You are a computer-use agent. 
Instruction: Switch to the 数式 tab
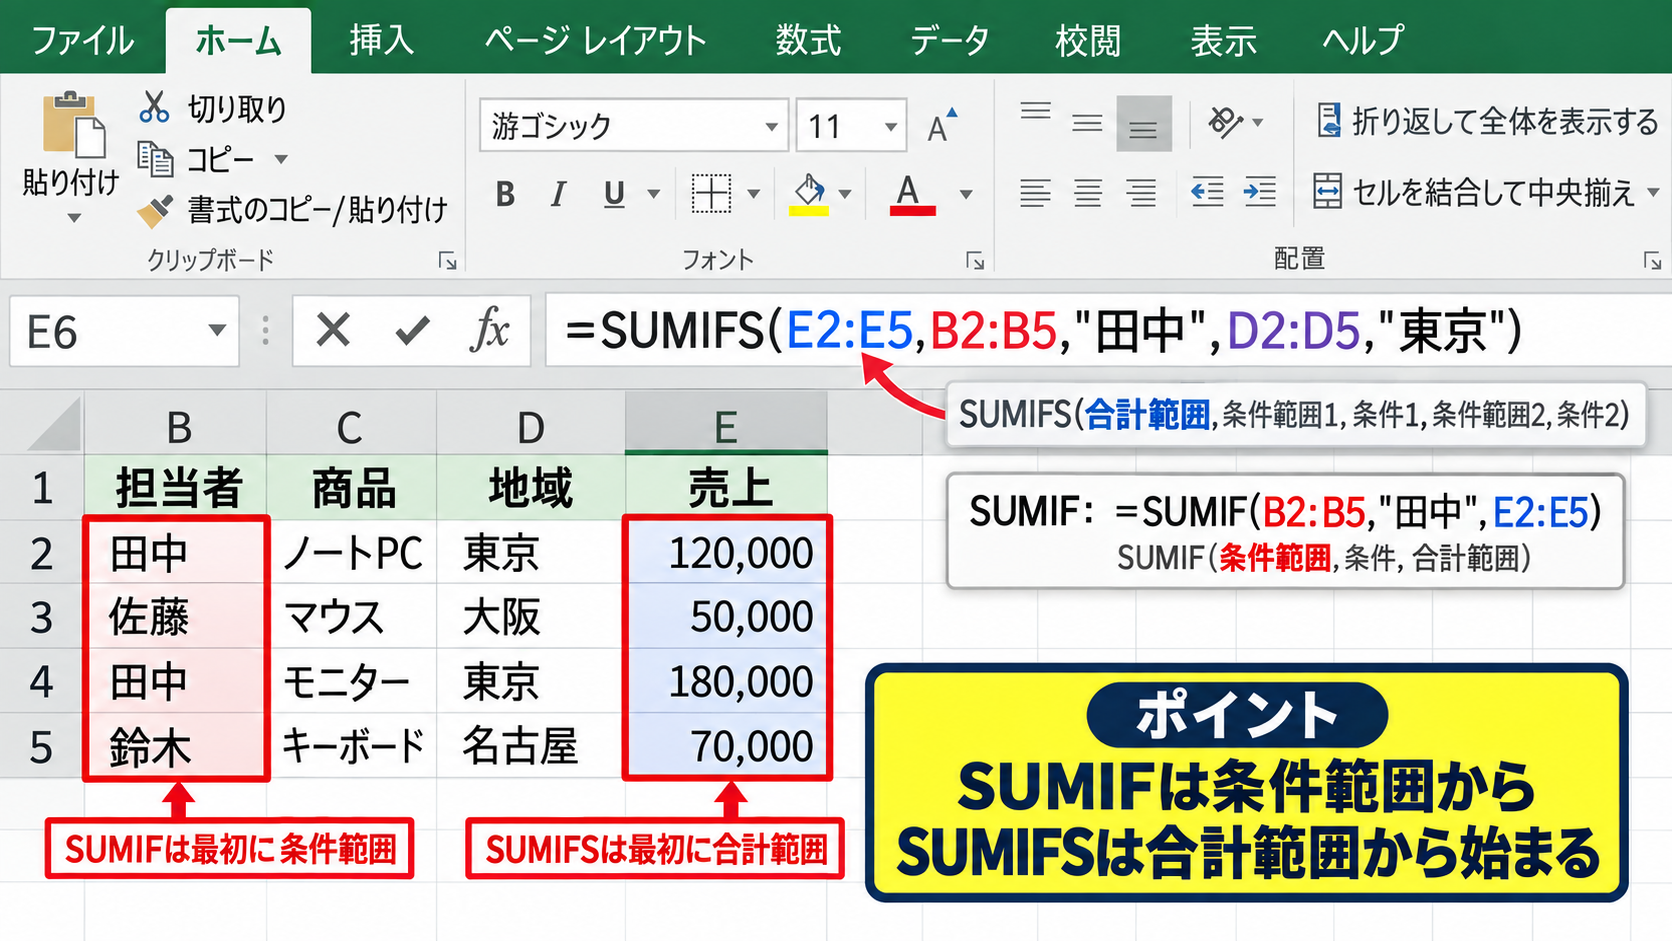tap(808, 41)
